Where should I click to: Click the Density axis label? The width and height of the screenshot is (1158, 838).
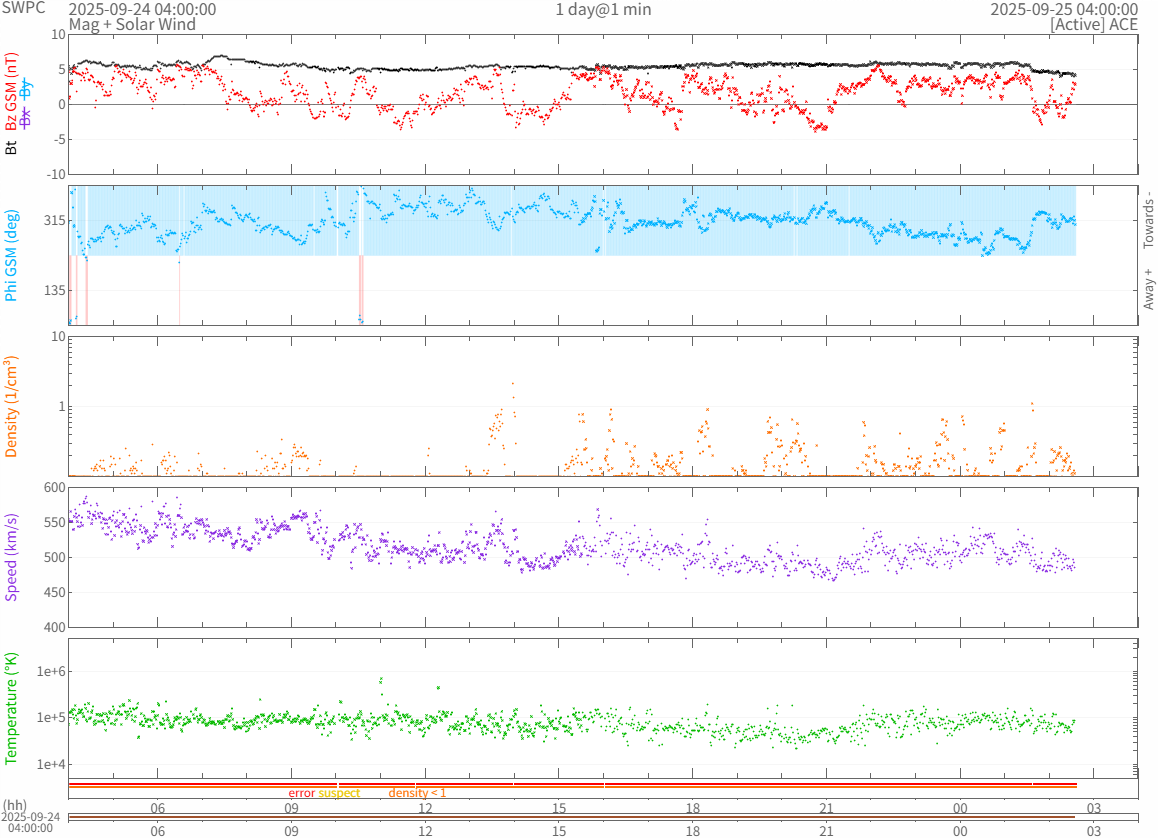12,407
